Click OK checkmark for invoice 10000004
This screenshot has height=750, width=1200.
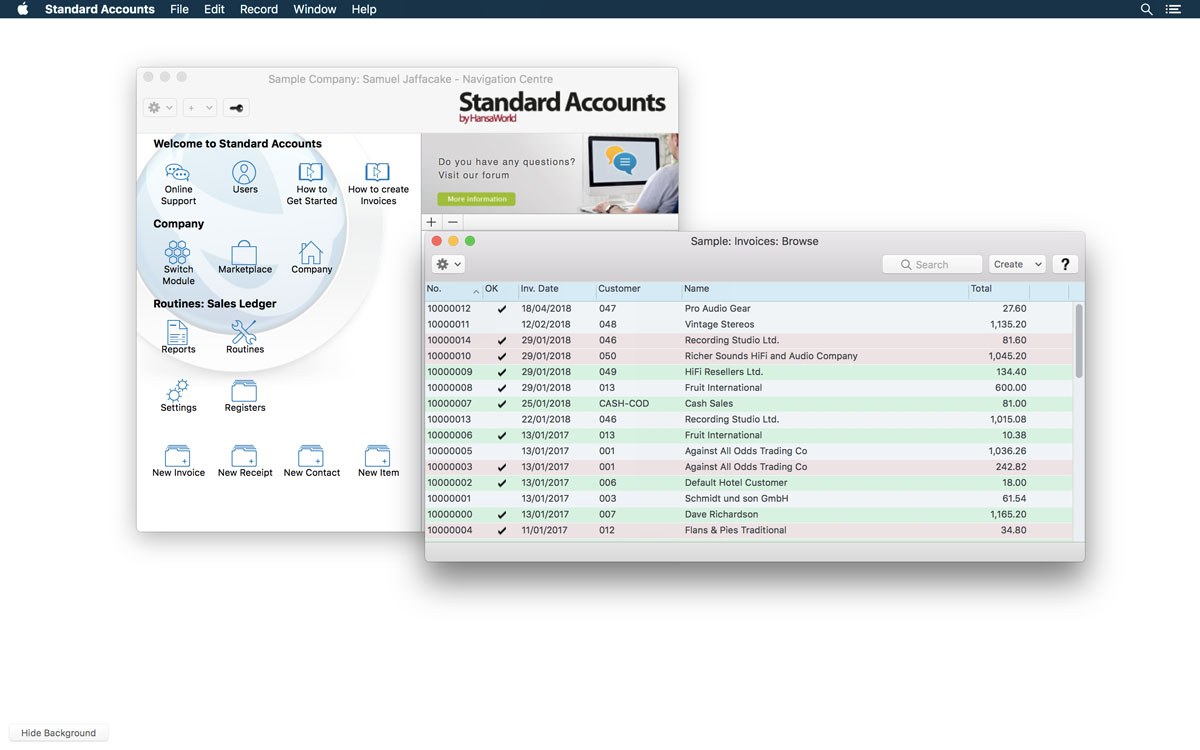coord(502,531)
